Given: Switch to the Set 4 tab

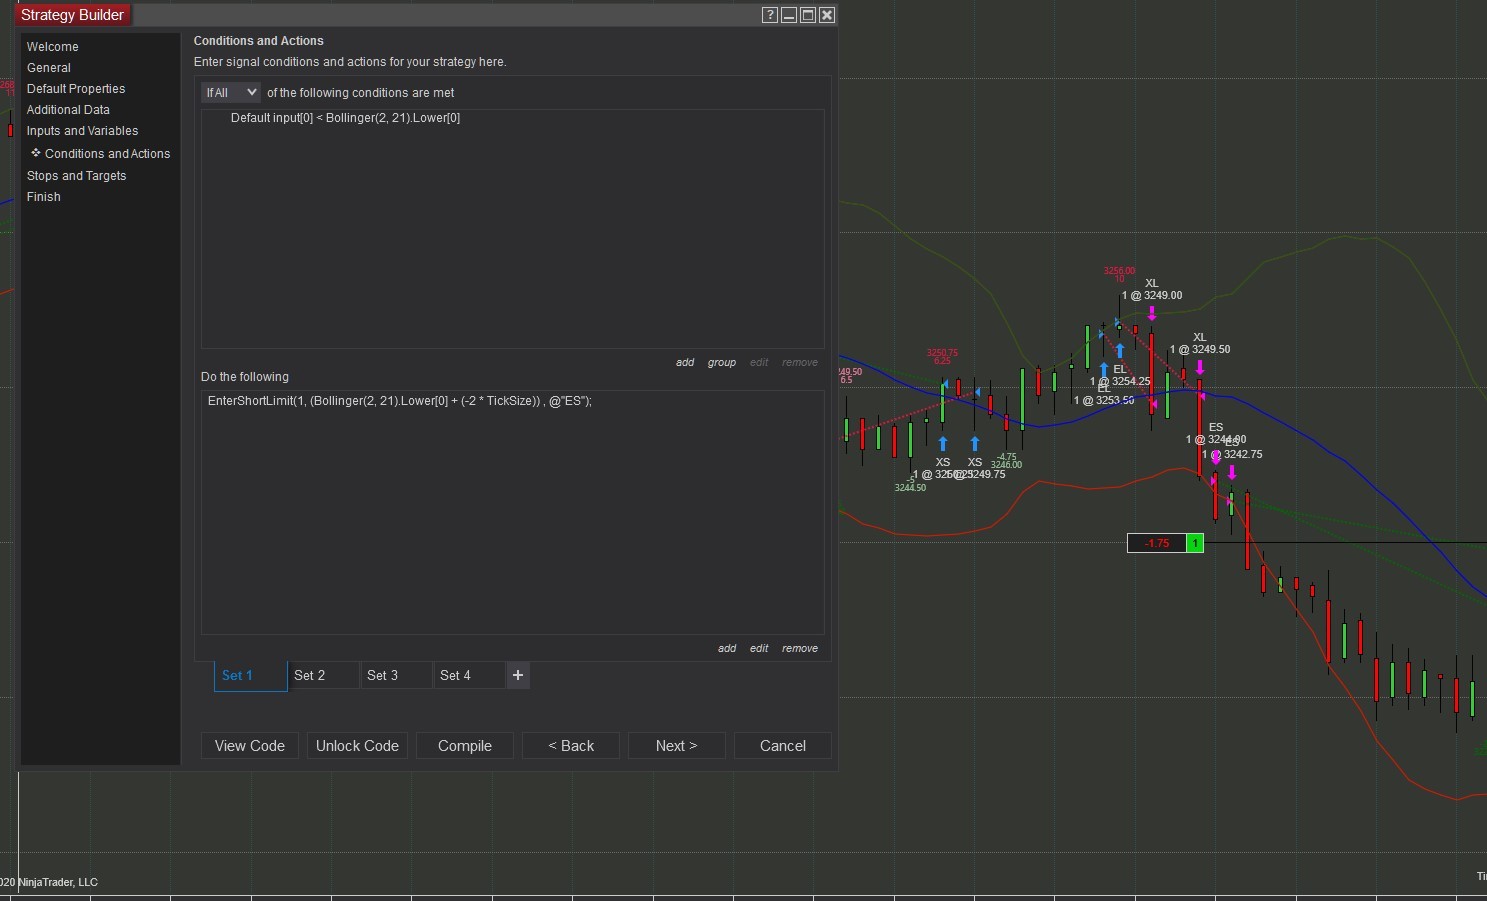Looking at the screenshot, I should [470, 676].
